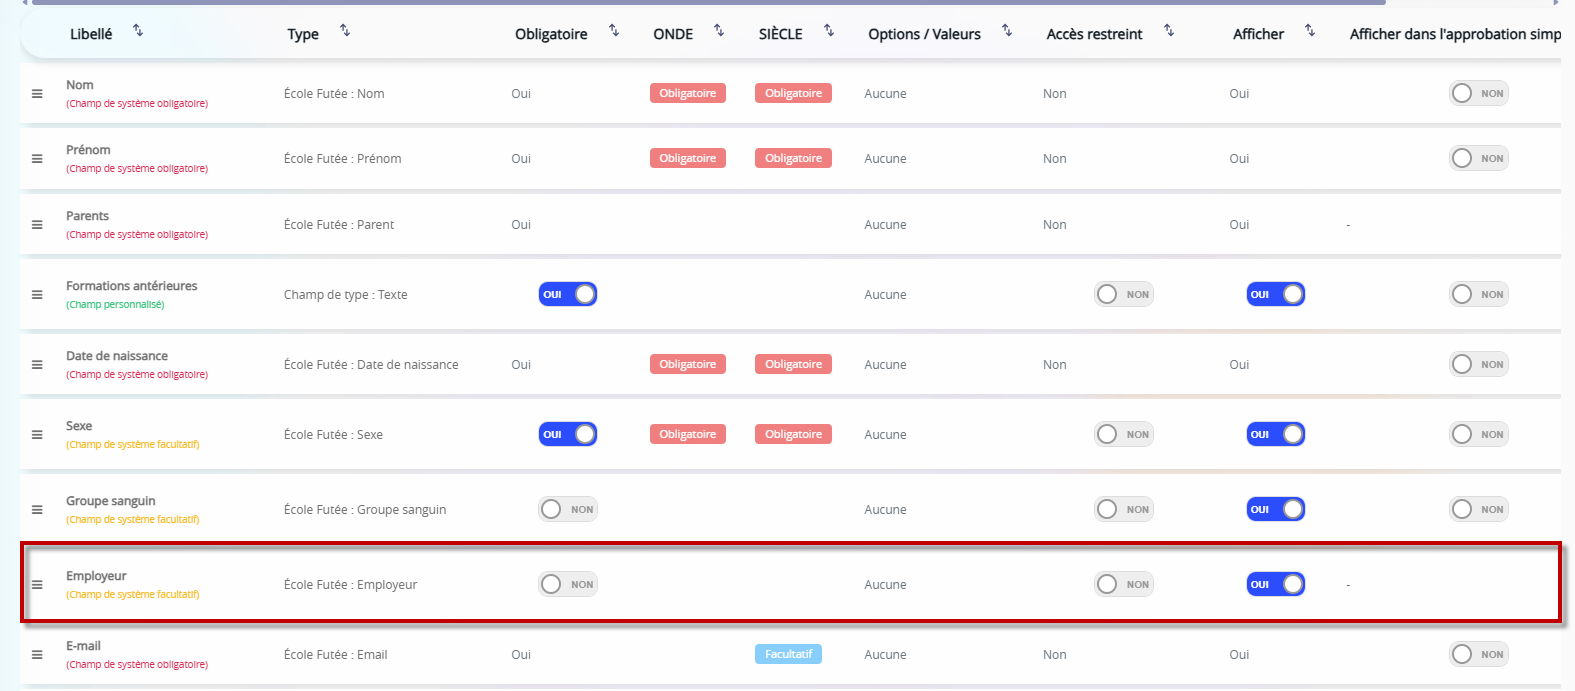Viewport: 1575px width, 691px height.
Task: Sort by Type column arrows
Action: [x=345, y=31]
